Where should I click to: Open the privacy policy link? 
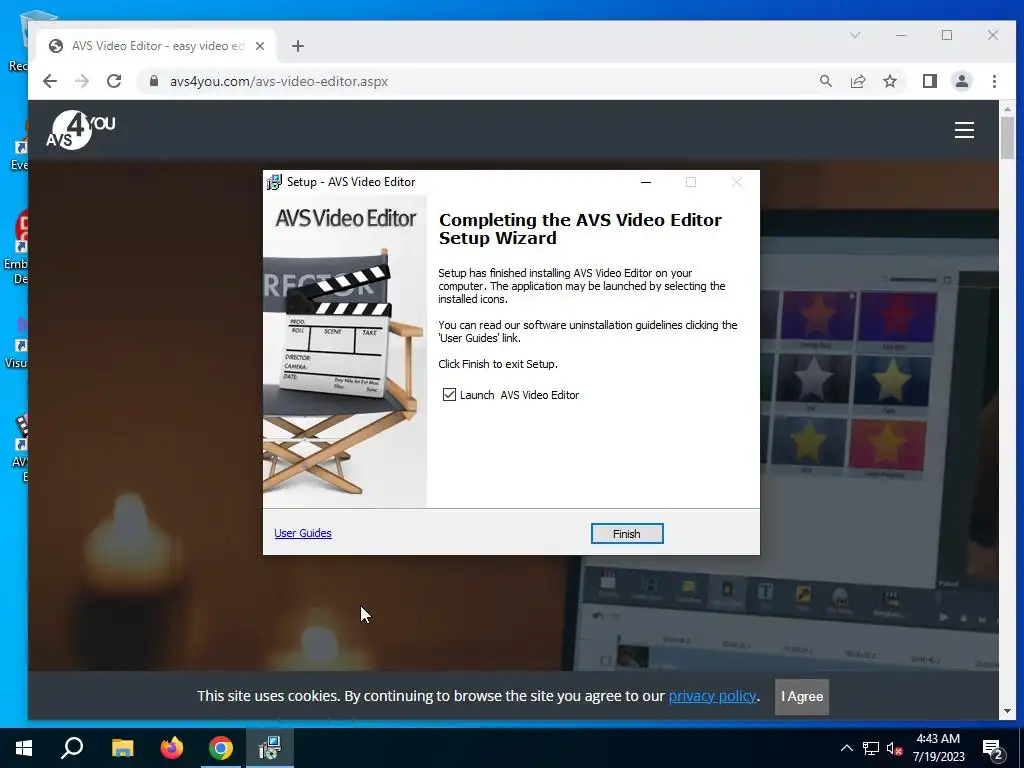point(712,696)
